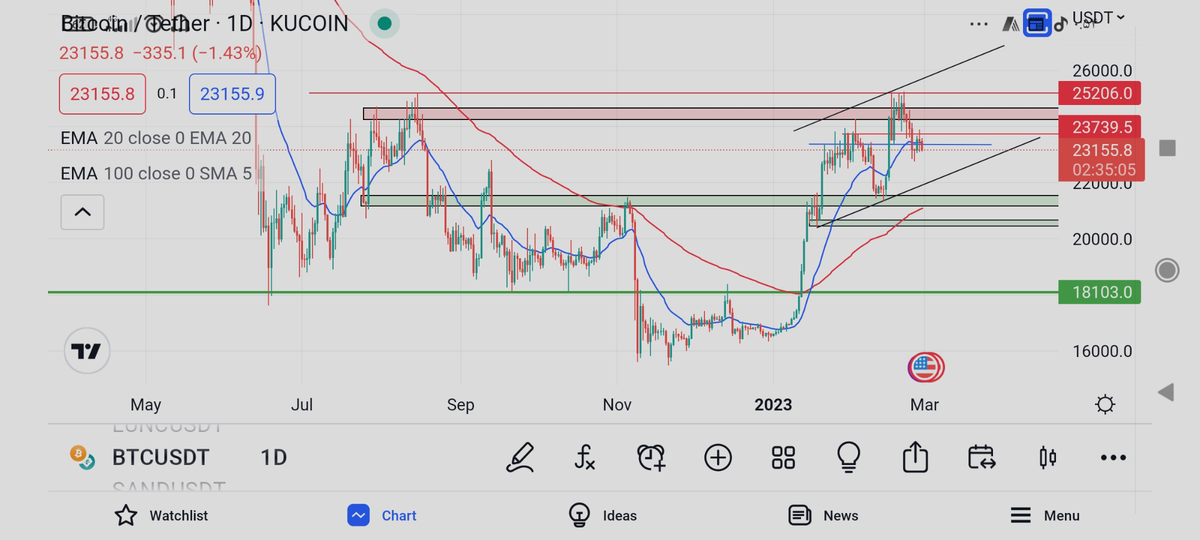Tap the share chart icon
Screen dimensions: 1200x540
click(x=915, y=458)
